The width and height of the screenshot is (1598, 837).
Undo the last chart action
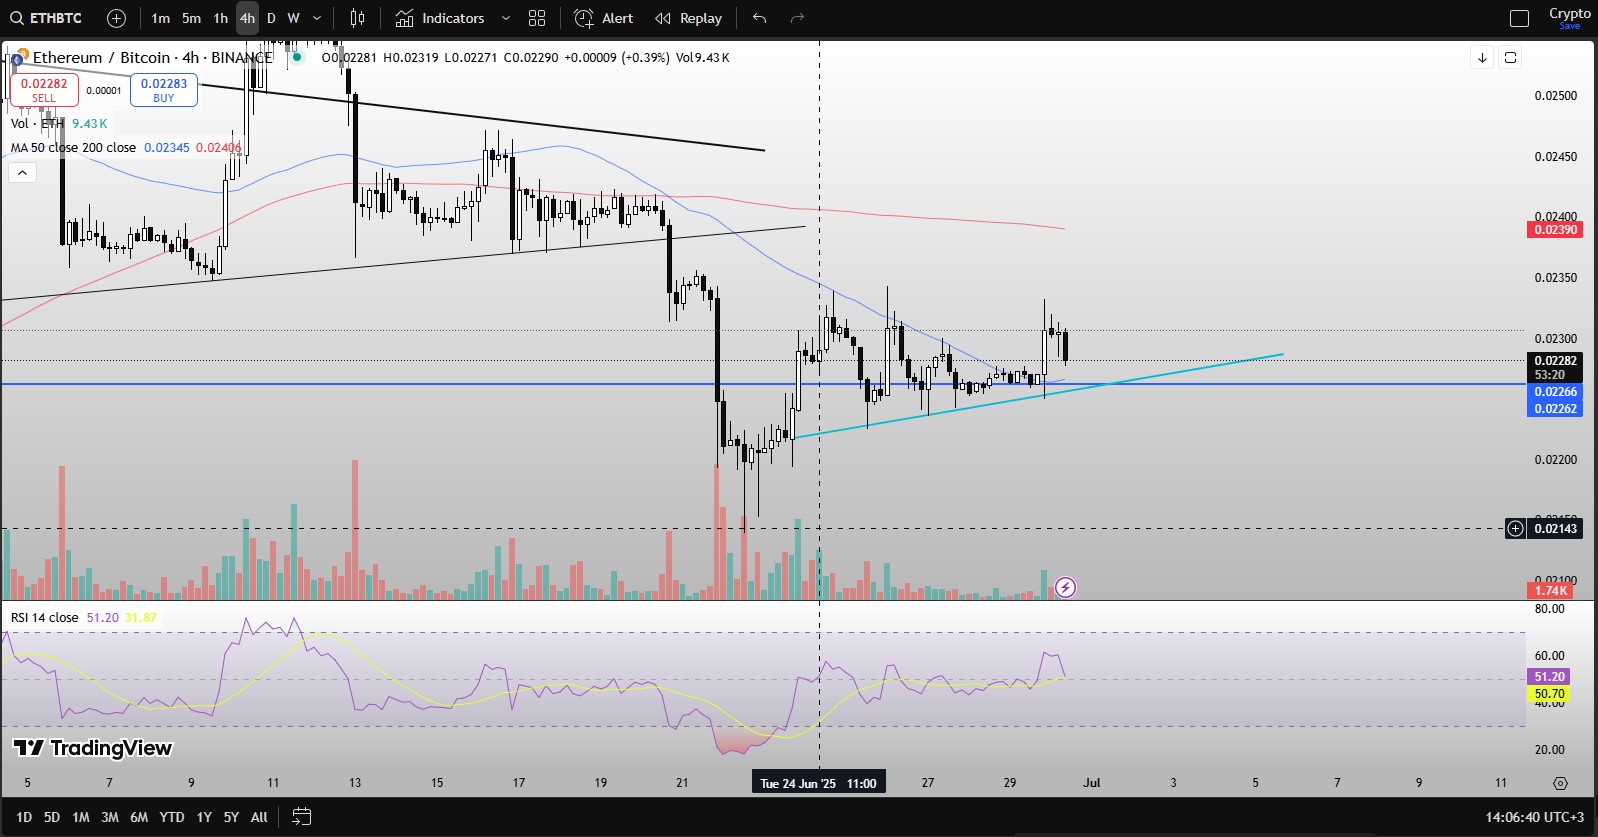coord(760,18)
